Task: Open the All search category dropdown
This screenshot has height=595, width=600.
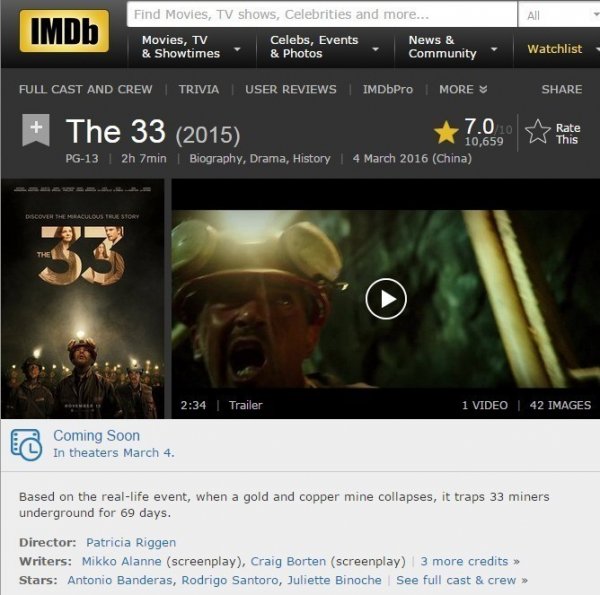Action: pyautogui.click(x=559, y=15)
